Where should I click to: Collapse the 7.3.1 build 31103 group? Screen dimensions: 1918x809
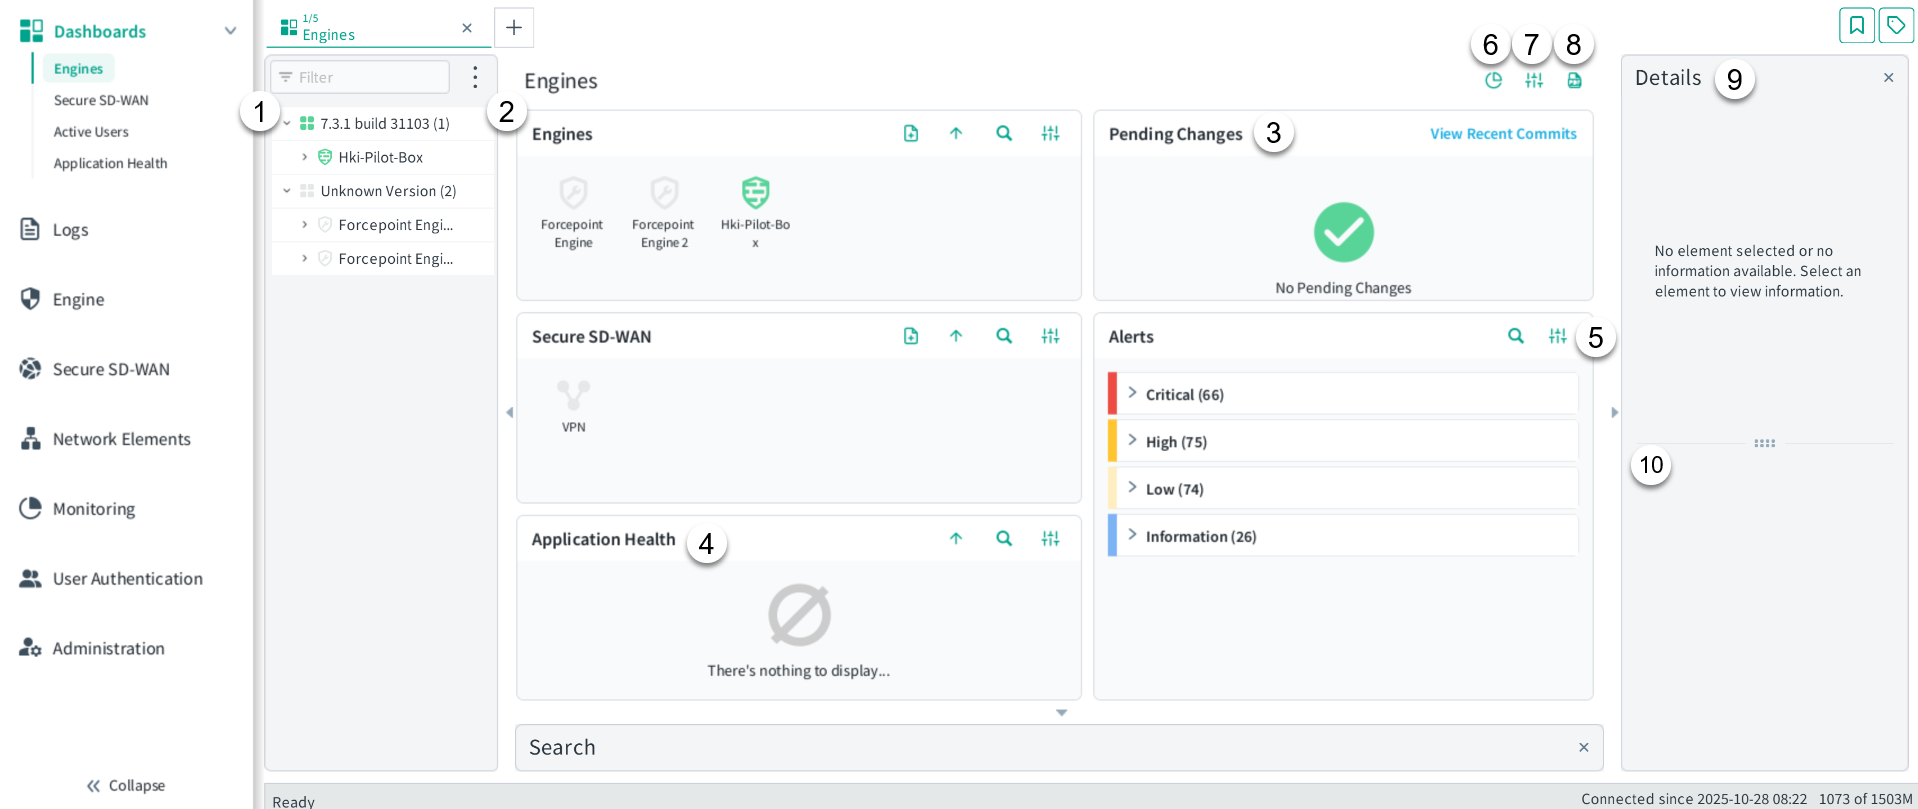click(x=287, y=123)
